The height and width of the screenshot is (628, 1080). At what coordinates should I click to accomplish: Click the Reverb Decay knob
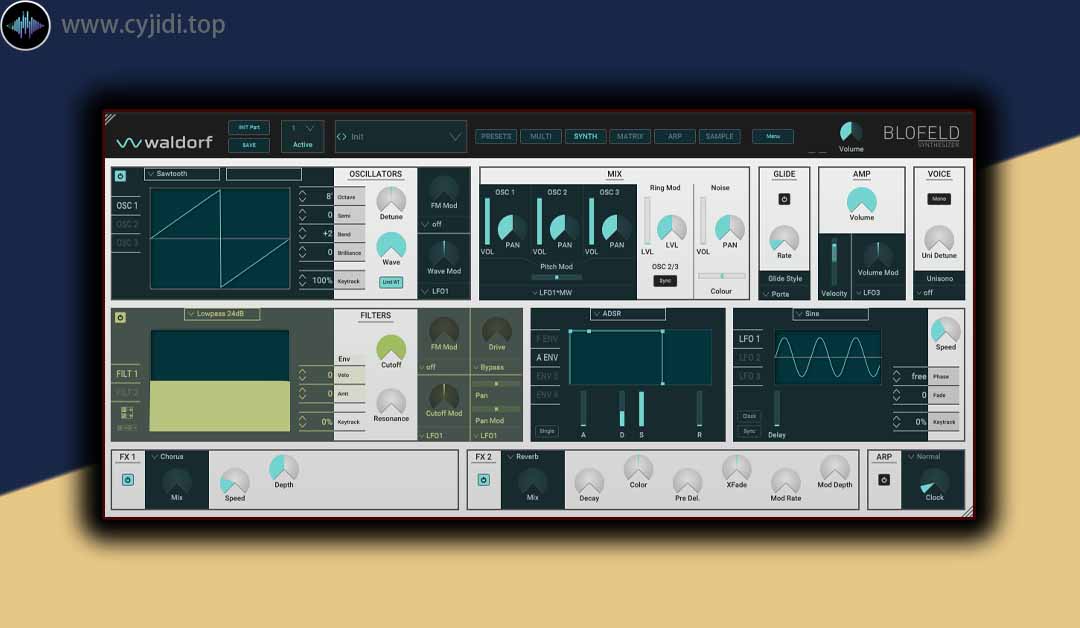point(589,481)
